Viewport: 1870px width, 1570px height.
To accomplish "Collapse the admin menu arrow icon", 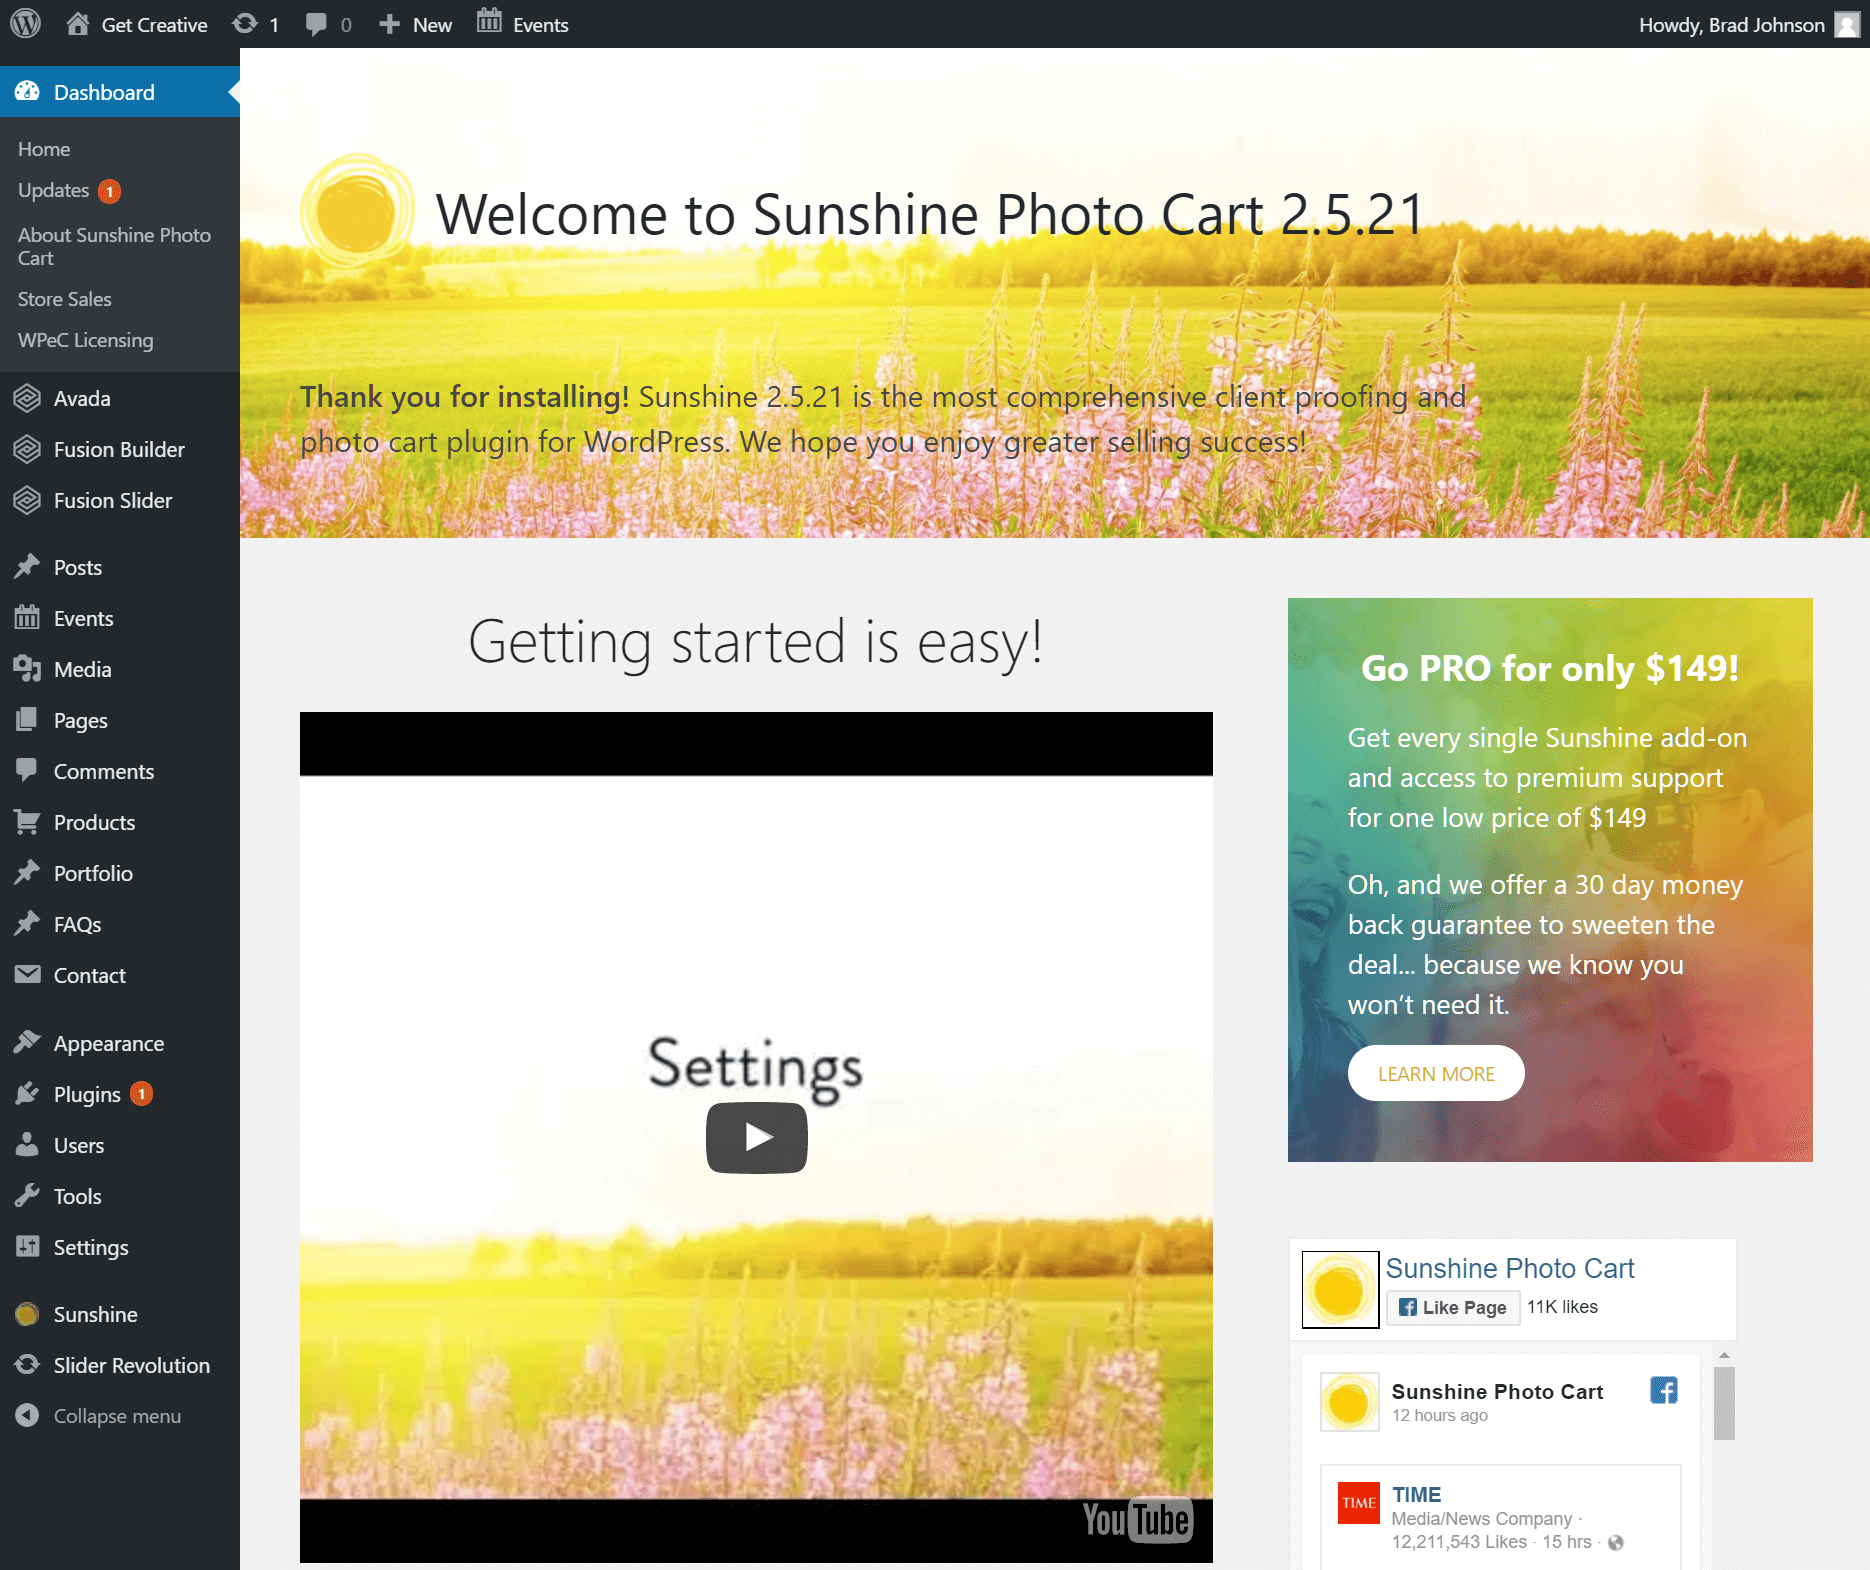I will point(27,1416).
